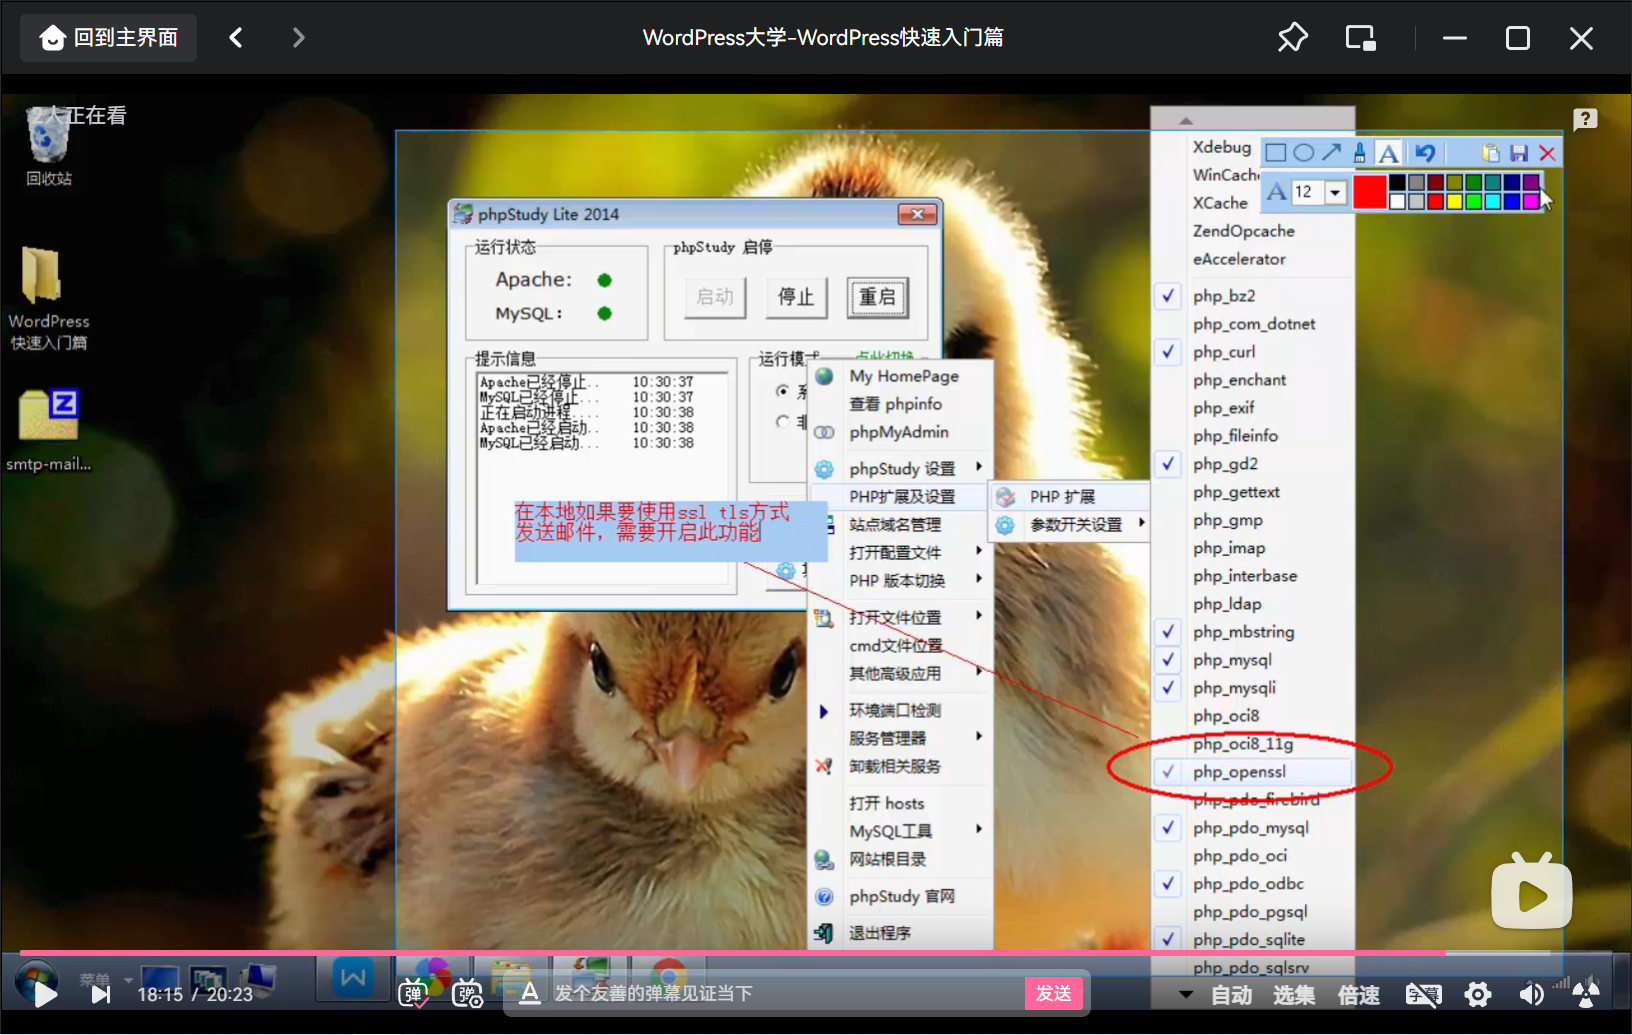This screenshot has width=1632, height=1035.
Task: Click the 停止 button in phpStudy
Action: [796, 297]
